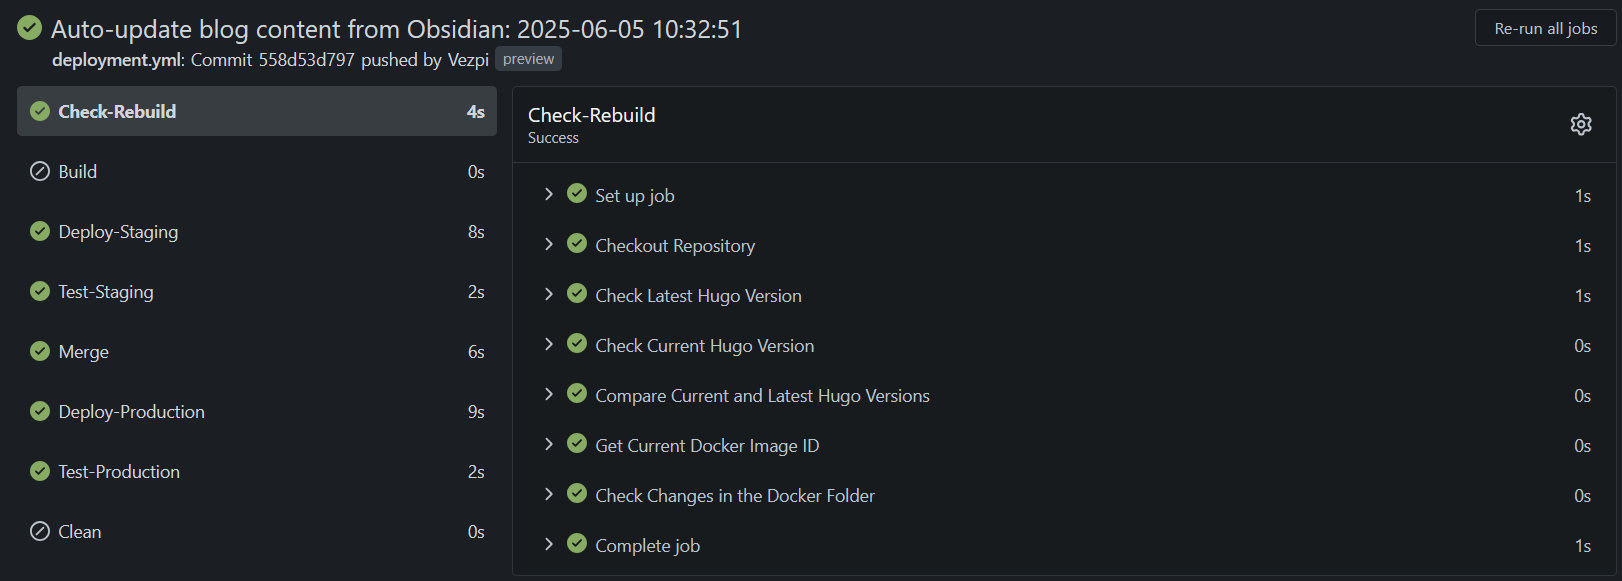Image resolution: width=1622 pixels, height=581 pixels.
Task: Select the Test-Staging job
Action: [106, 292]
